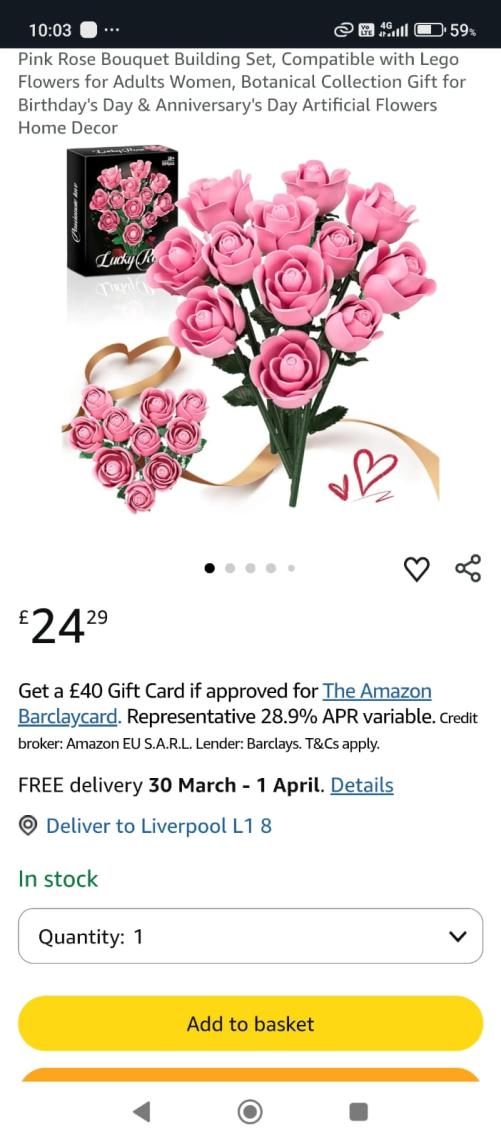Tap the Quantity dropdown chevron
Viewport: 501px width, 1142px height.
tap(457, 936)
